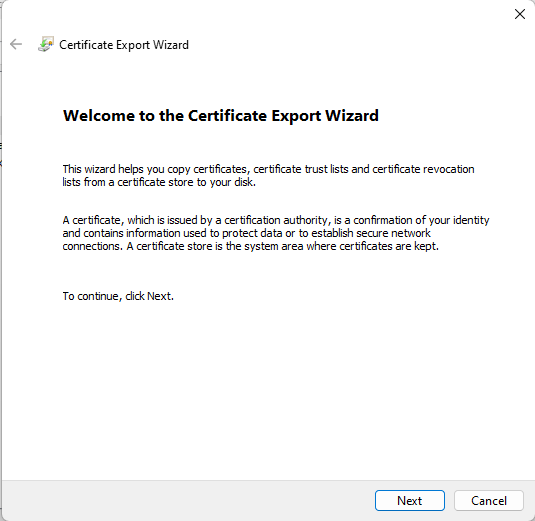Click the line starting 'and contains information used'
535x521 pixels.
coord(246,233)
